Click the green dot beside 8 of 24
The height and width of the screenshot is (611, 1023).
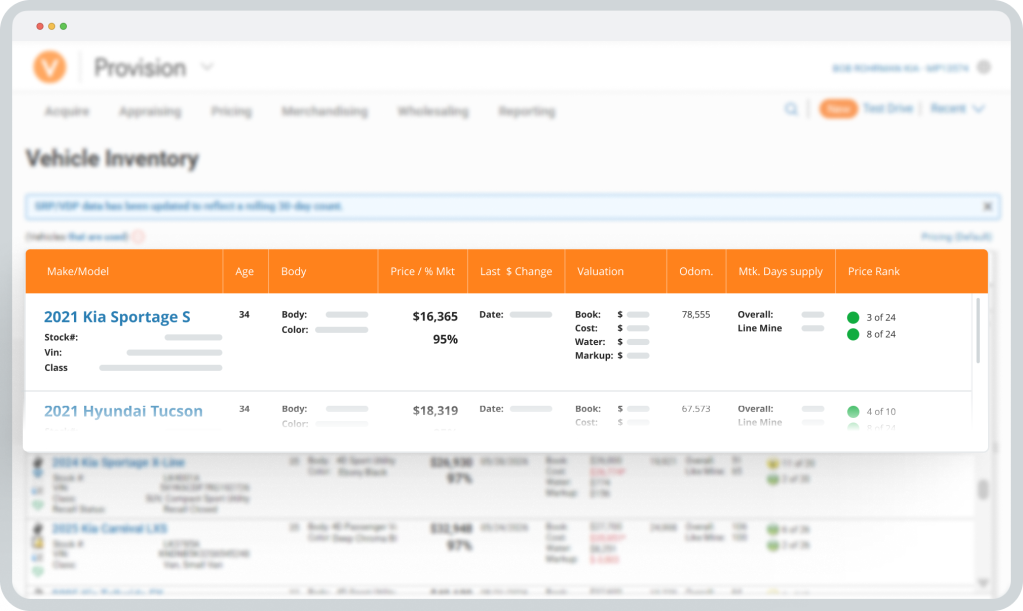click(853, 335)
